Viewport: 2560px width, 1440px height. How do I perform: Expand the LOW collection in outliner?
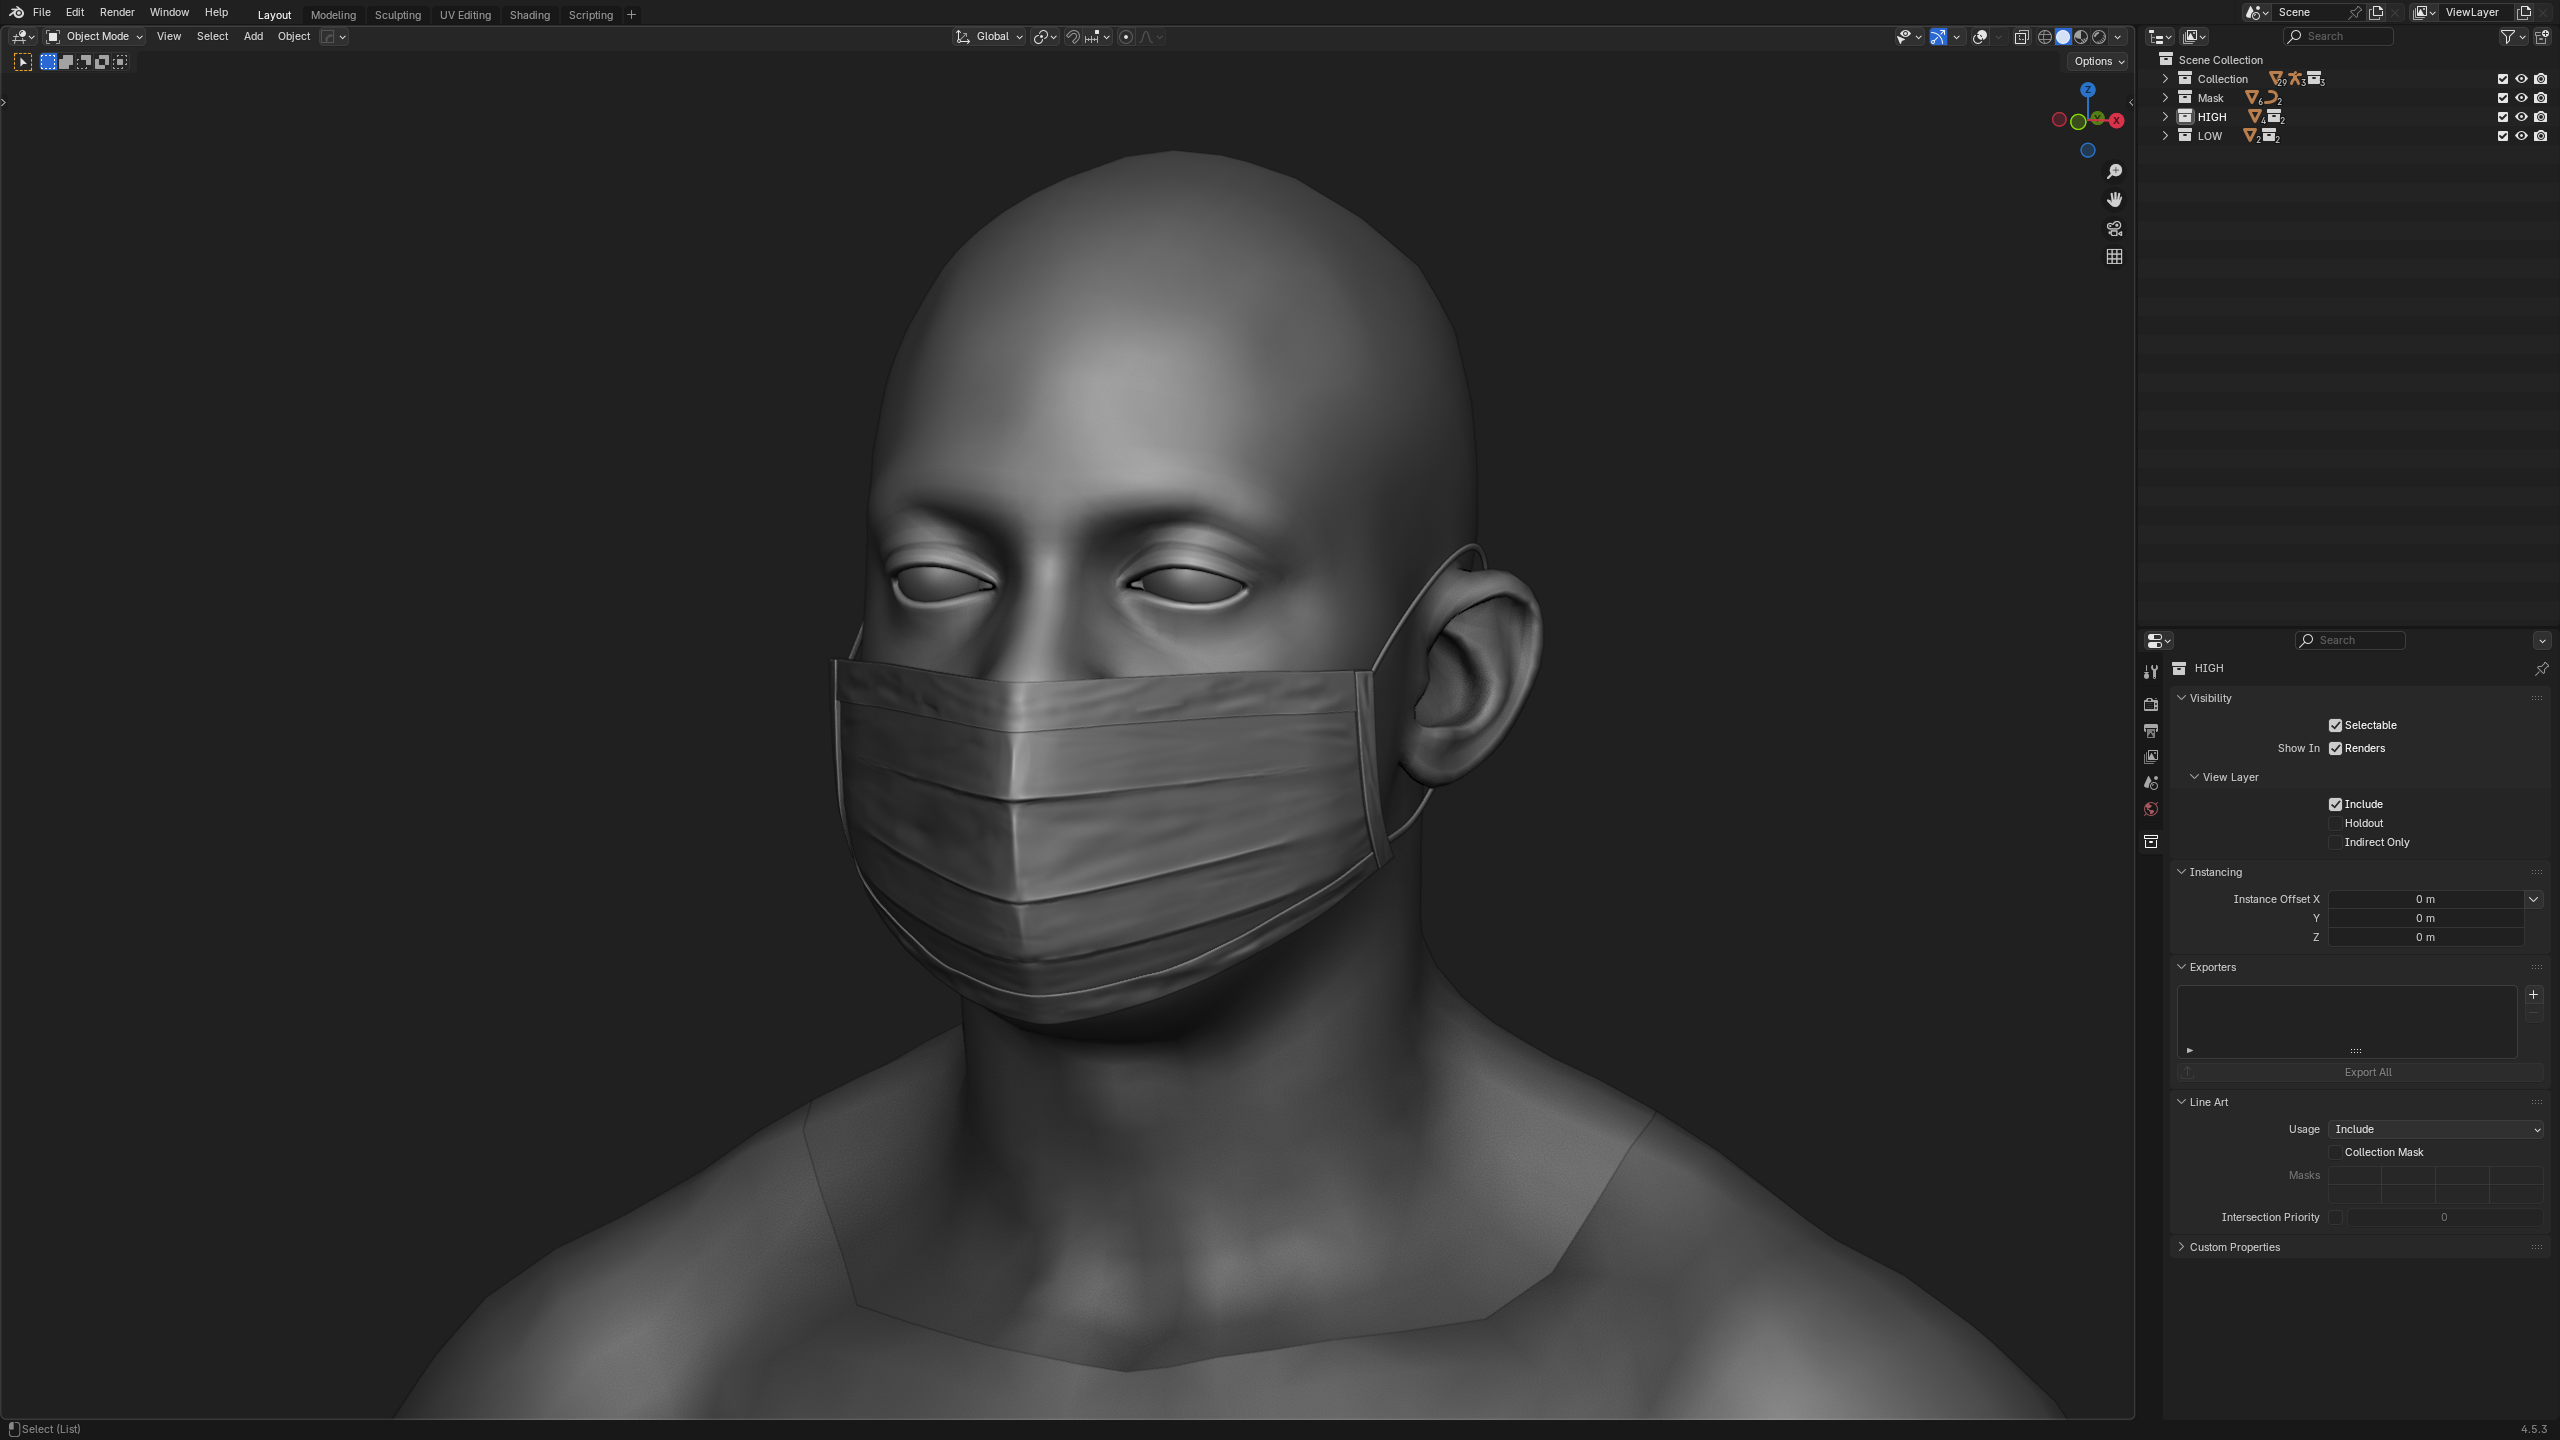click(2165, 136)
